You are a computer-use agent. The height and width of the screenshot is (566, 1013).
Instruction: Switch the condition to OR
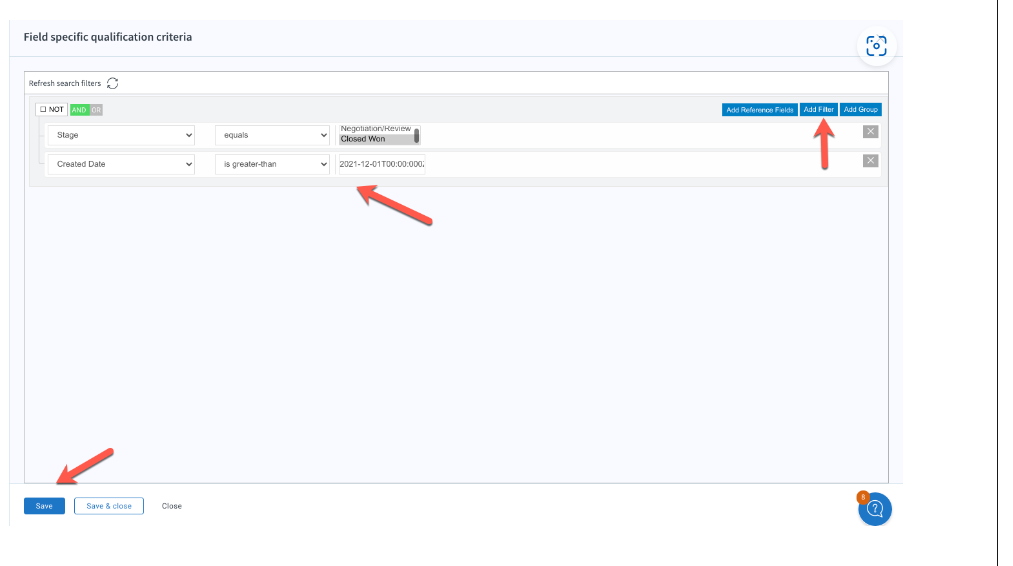click(96, 110)
